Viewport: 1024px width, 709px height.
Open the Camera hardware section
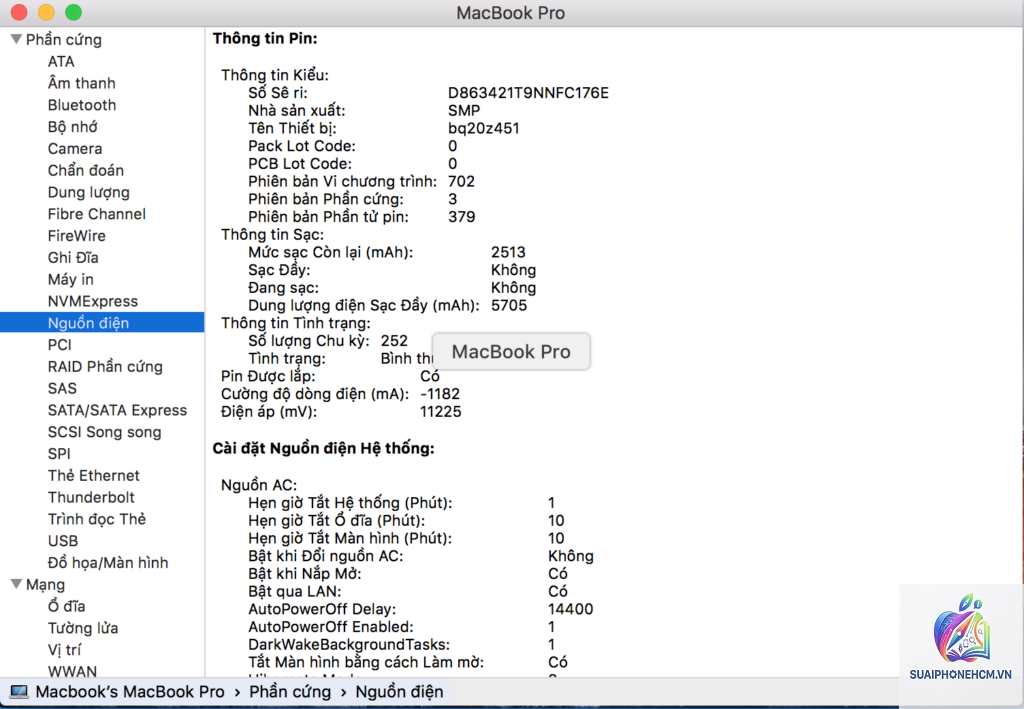click(74, 149)
